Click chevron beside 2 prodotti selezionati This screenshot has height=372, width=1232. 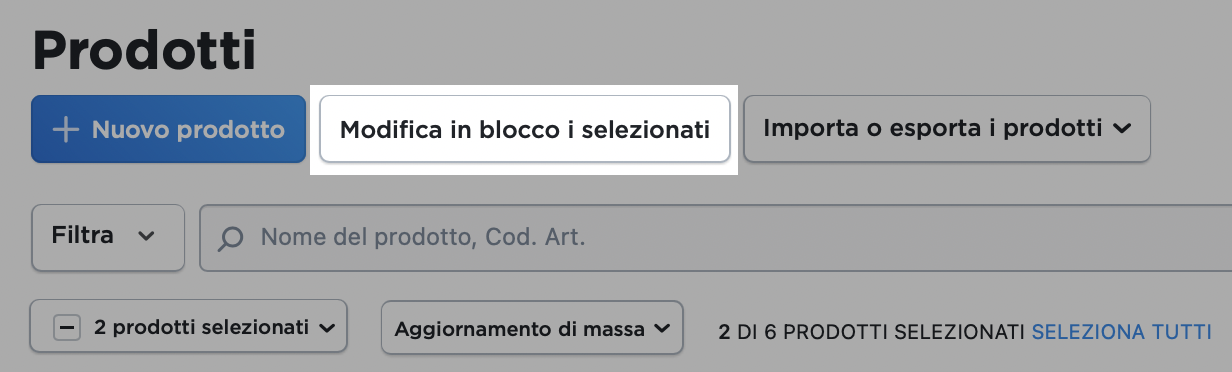click(x=325, y=327)
